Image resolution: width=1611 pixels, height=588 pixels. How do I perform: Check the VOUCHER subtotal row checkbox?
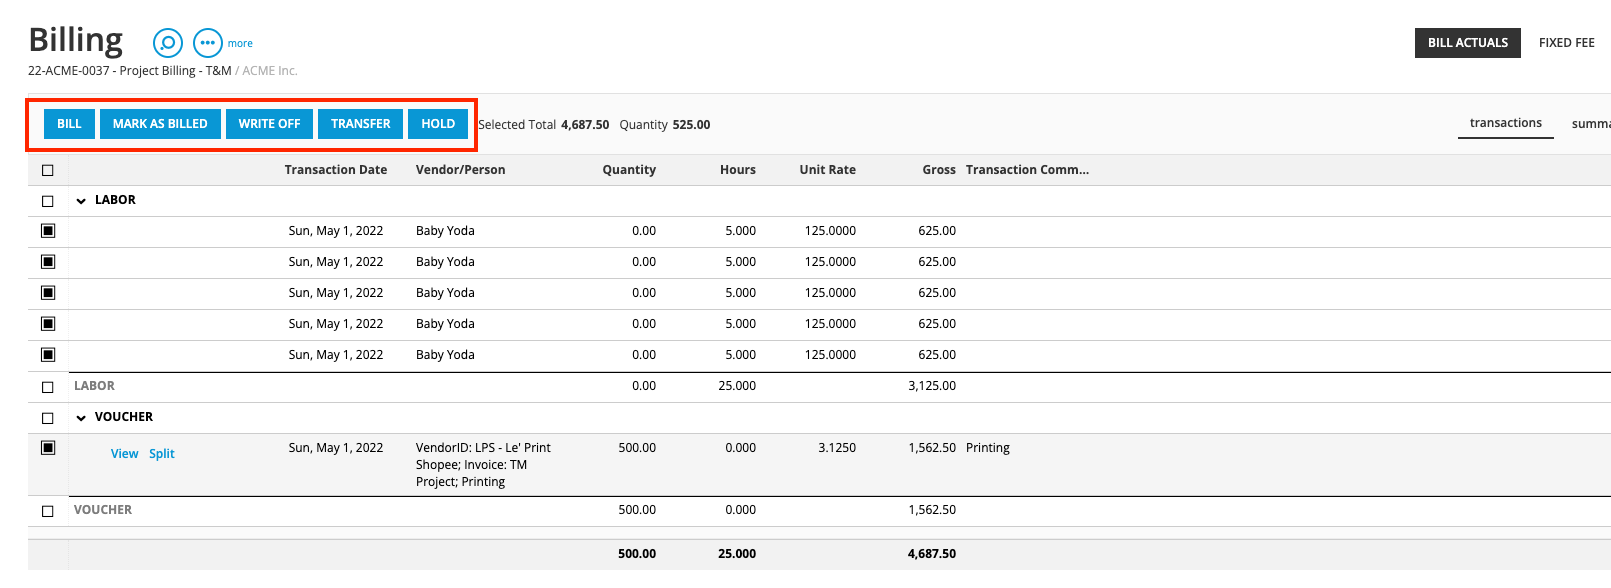(48, 511)
